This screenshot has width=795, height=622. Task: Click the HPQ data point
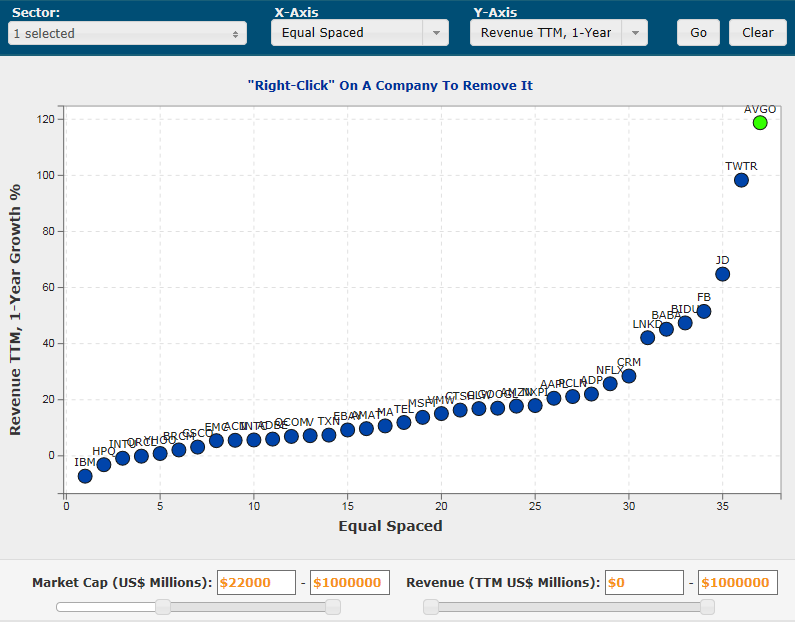[104, 464]
